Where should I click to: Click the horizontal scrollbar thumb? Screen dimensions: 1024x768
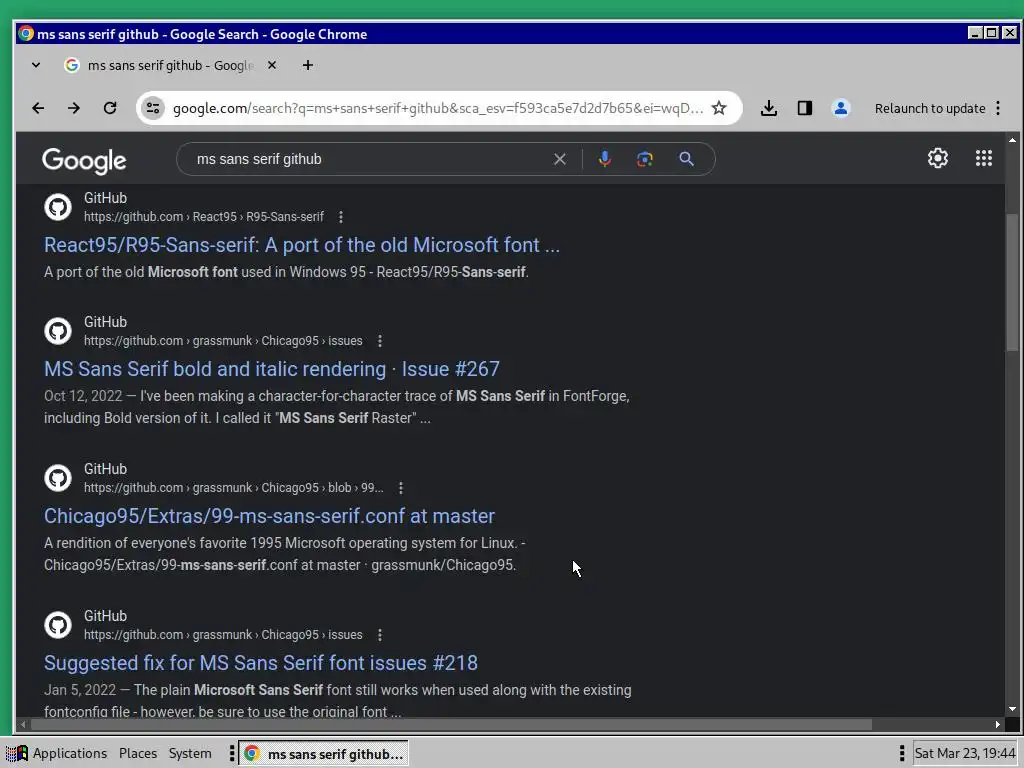(451, 724)
